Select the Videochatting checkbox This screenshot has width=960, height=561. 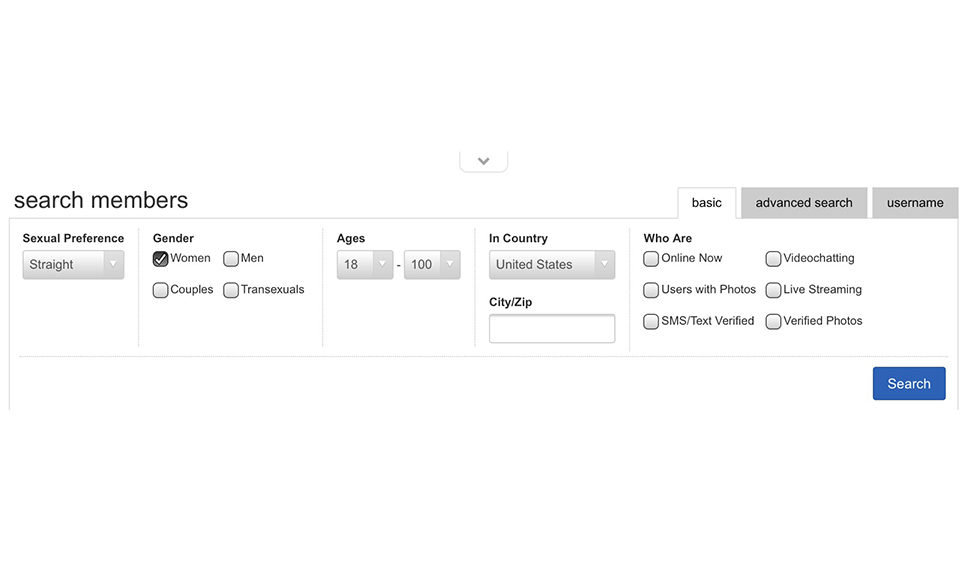pyautogui.click(x=773, y=259)
